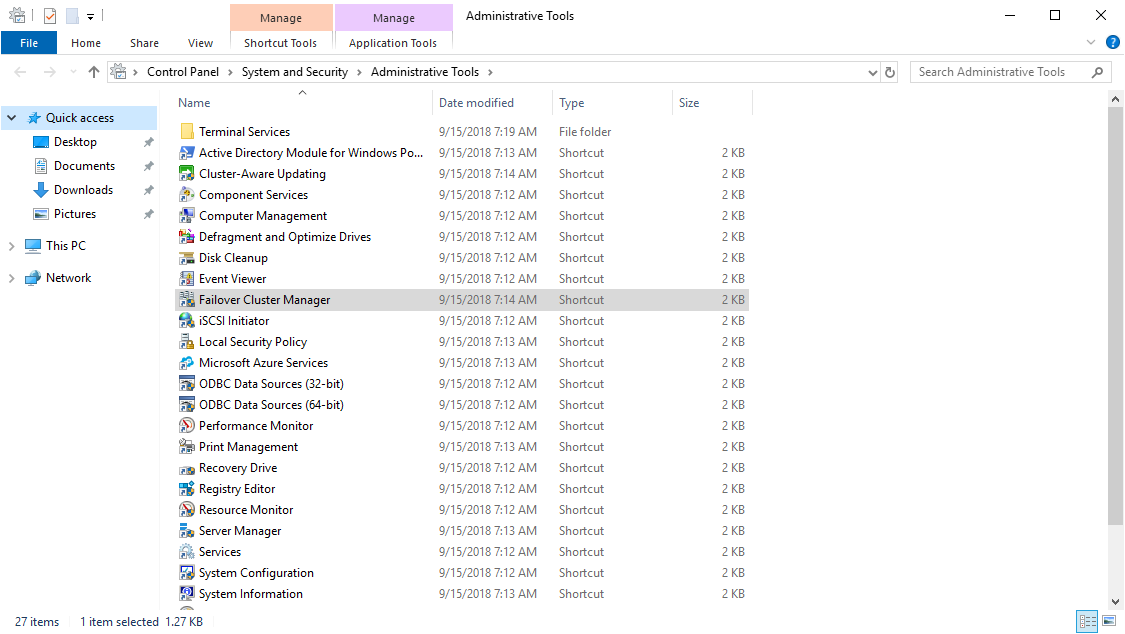Screen dimensions: 1125x634
Task: Open Desktop in Quick access
Action: coord(75,142)
